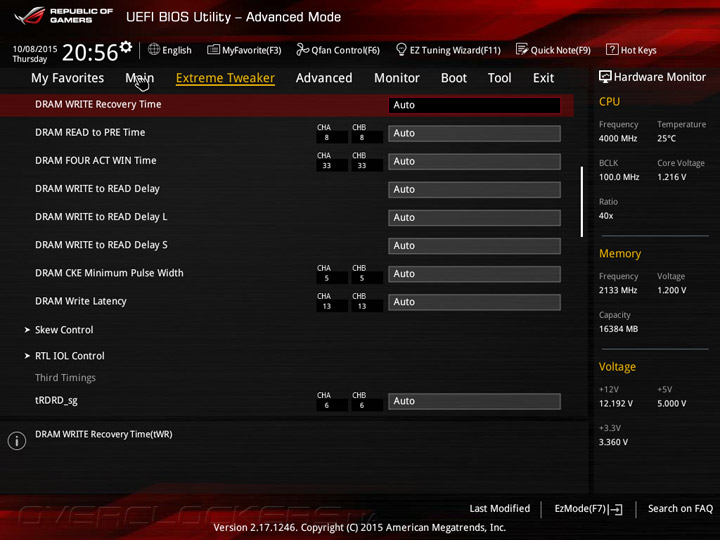720x540 pixels.
Task: Click Core Voltage value 1.216 V
Action: click(672, 177)
